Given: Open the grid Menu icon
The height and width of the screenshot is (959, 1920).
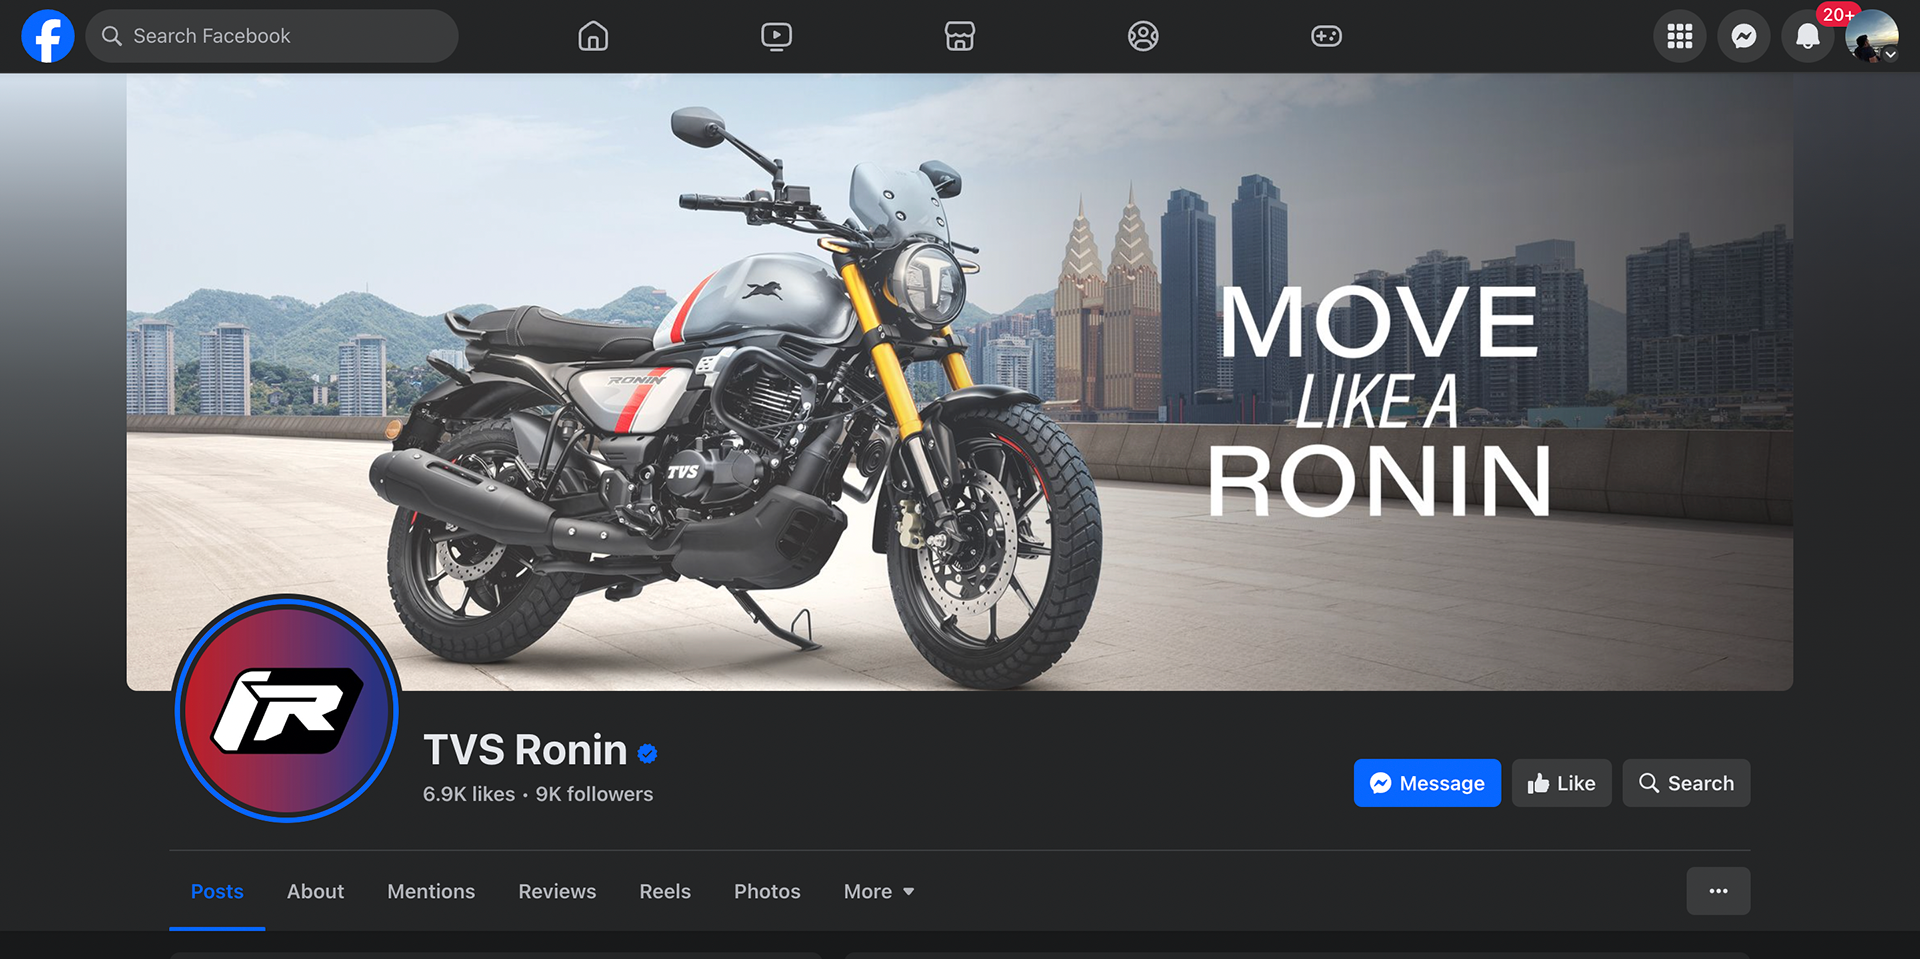Looking at the screenshot, I should point(1680,36).
